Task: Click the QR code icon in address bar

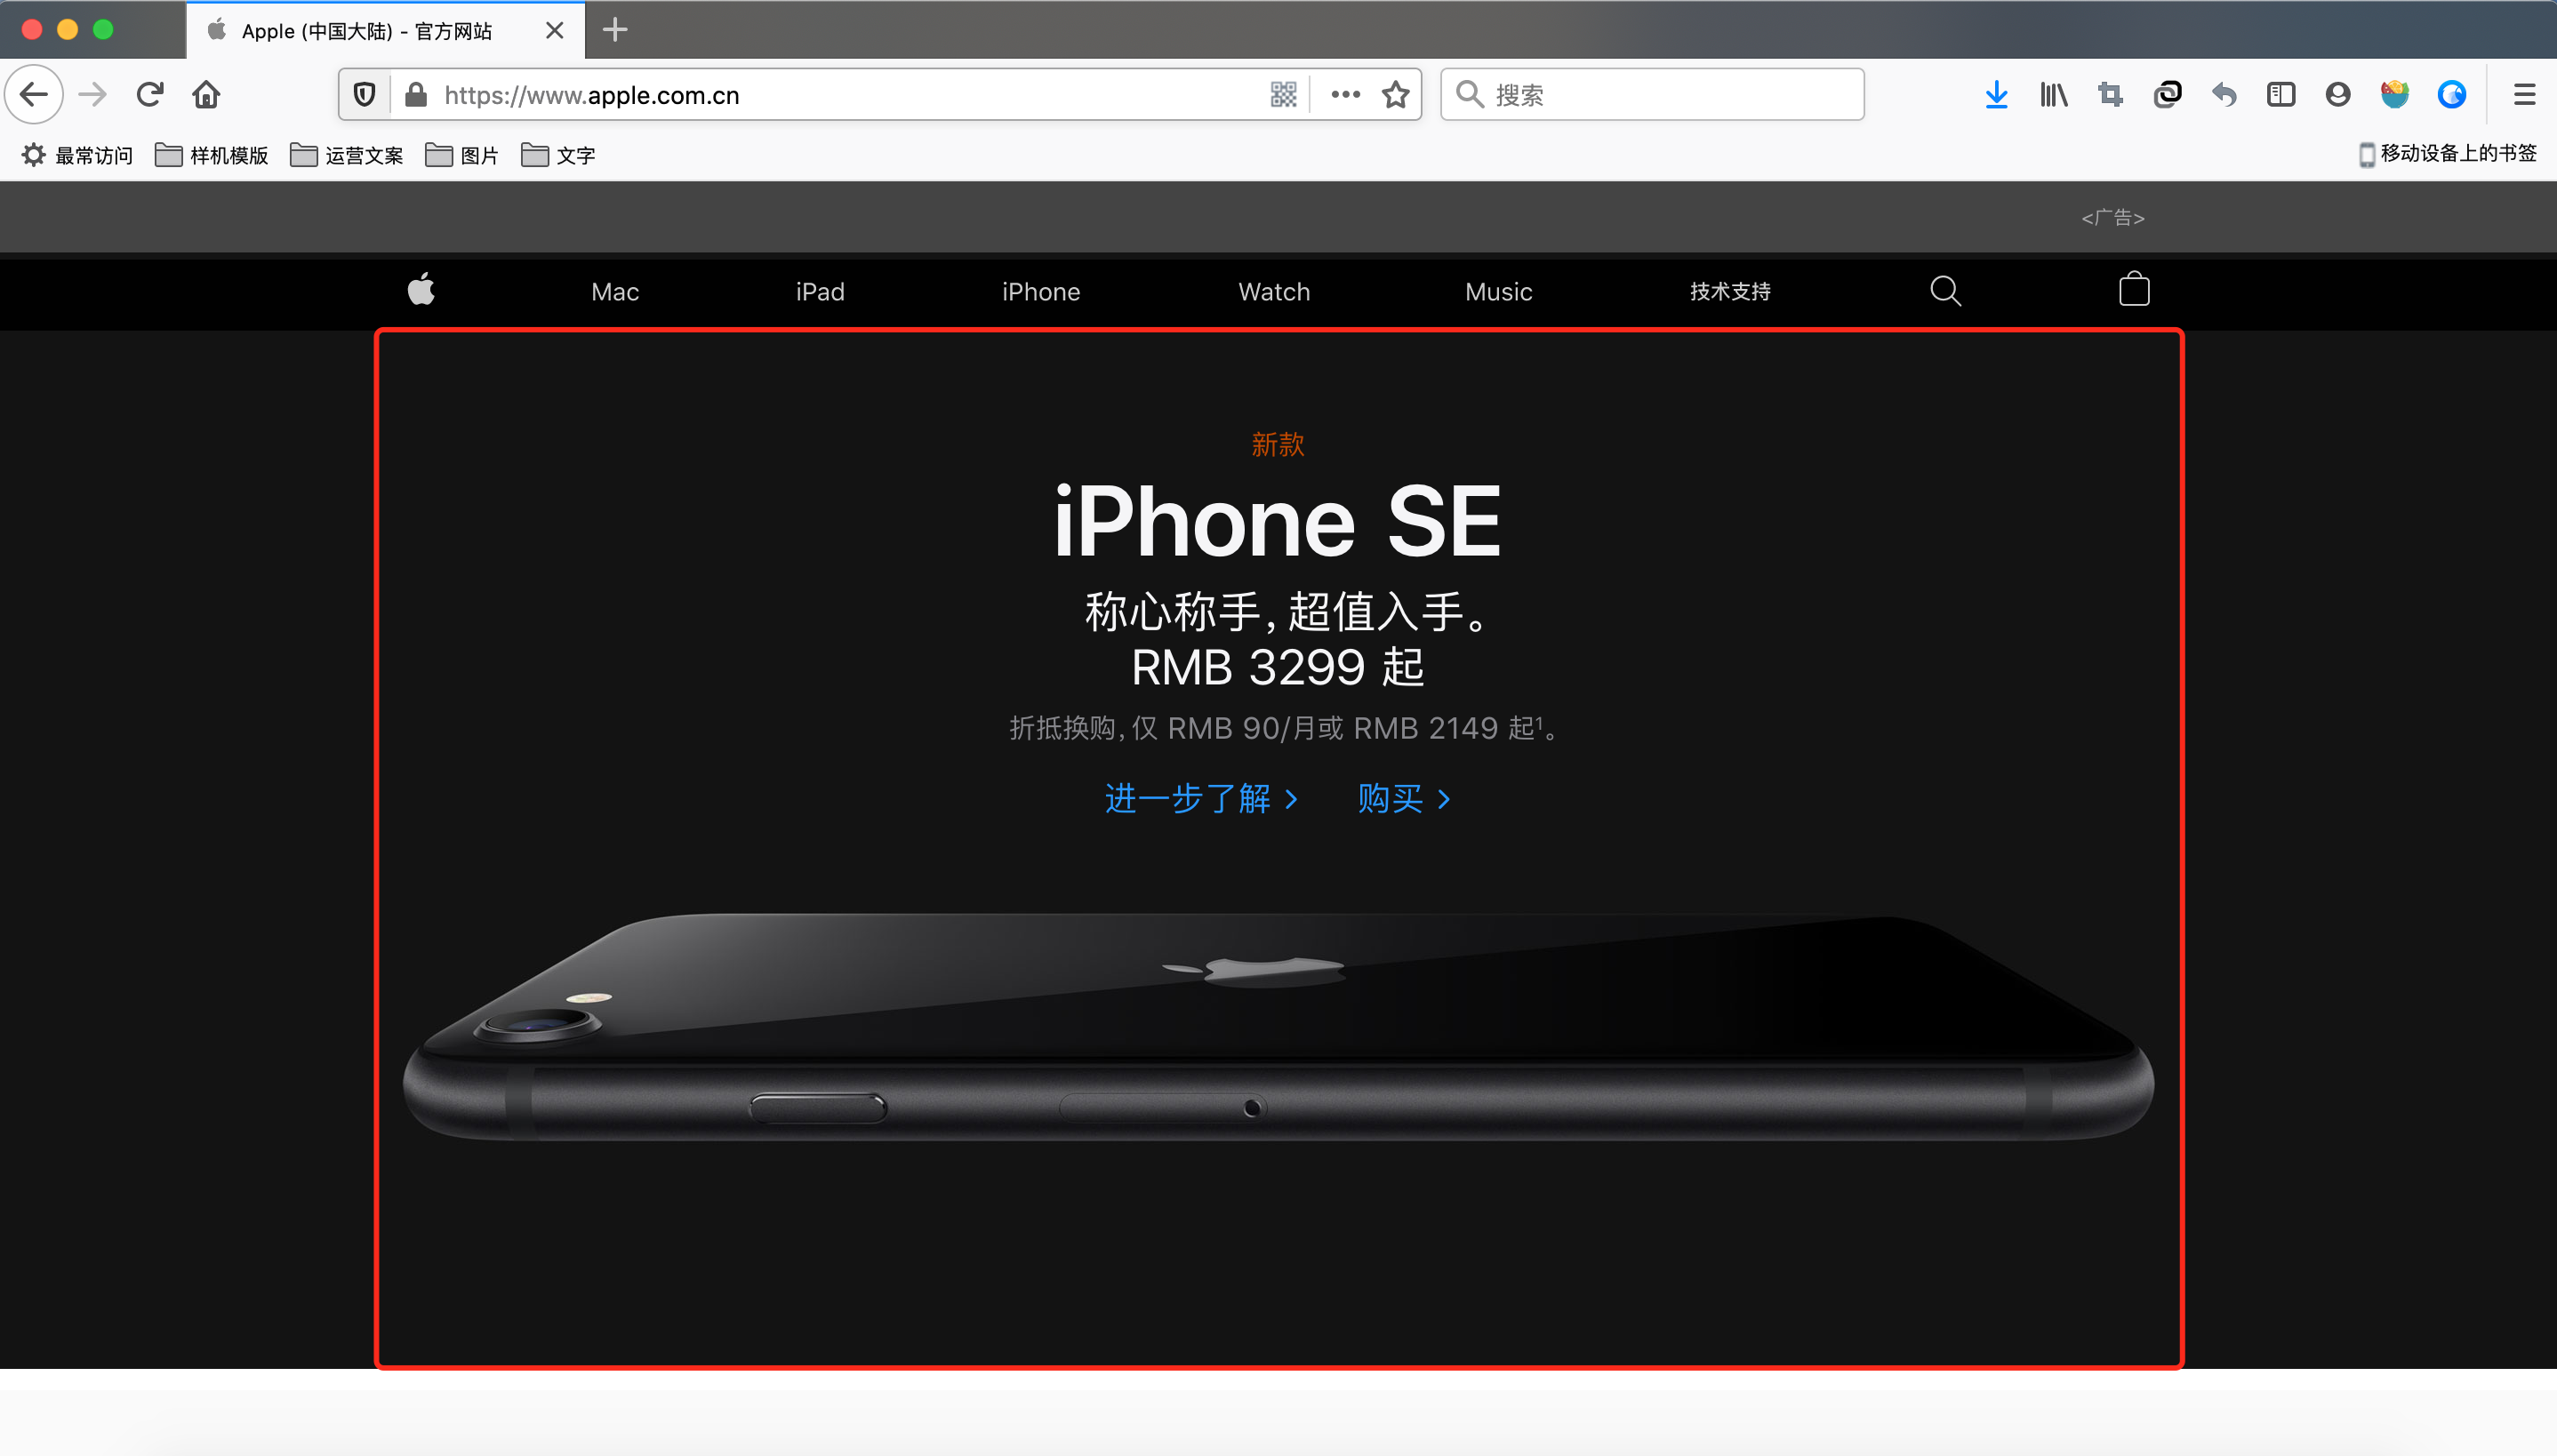Action: pyautogui.click(x=1283, y=95)
